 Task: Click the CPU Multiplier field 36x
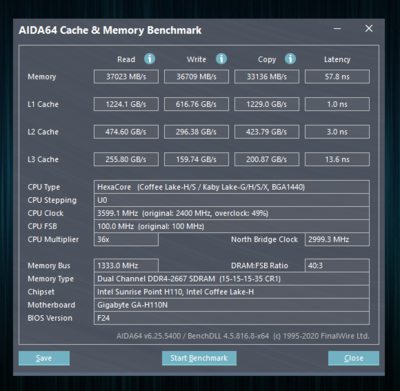click(126, 239)
